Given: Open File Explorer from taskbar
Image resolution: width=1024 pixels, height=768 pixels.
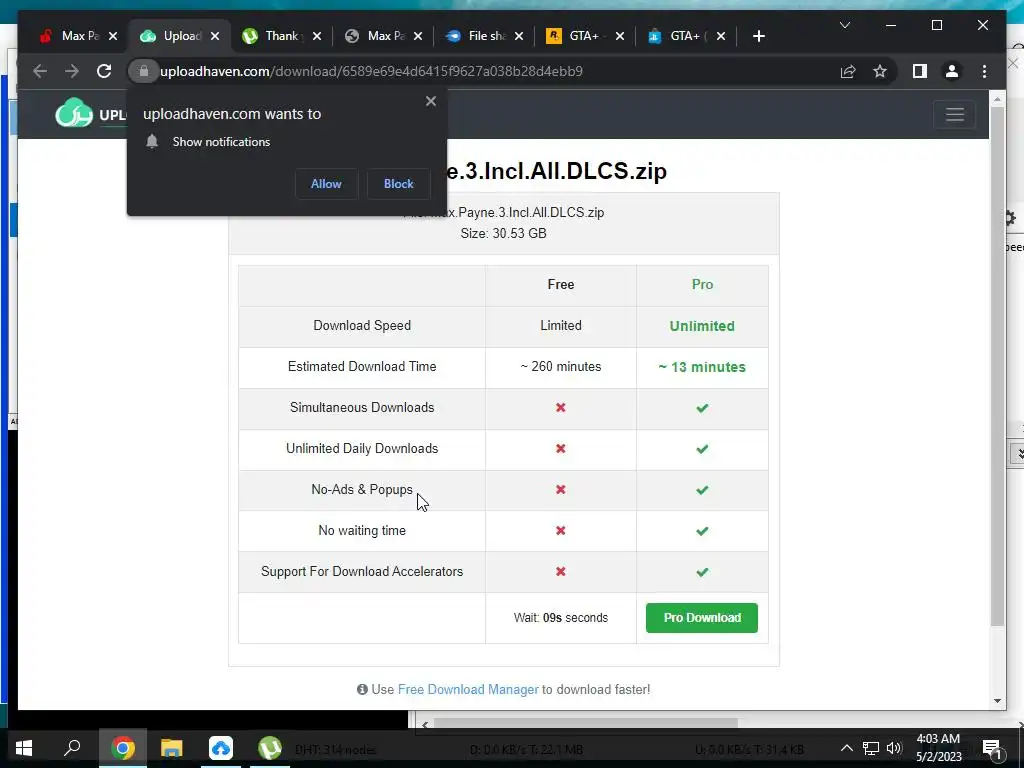Looking at the screenshot, I should [172, 748].
